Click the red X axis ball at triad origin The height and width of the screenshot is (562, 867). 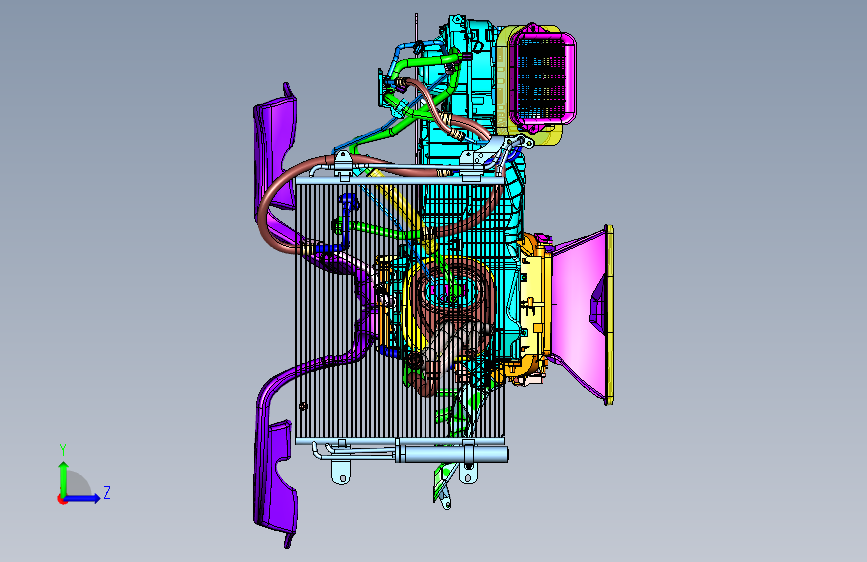click(62, 499)
